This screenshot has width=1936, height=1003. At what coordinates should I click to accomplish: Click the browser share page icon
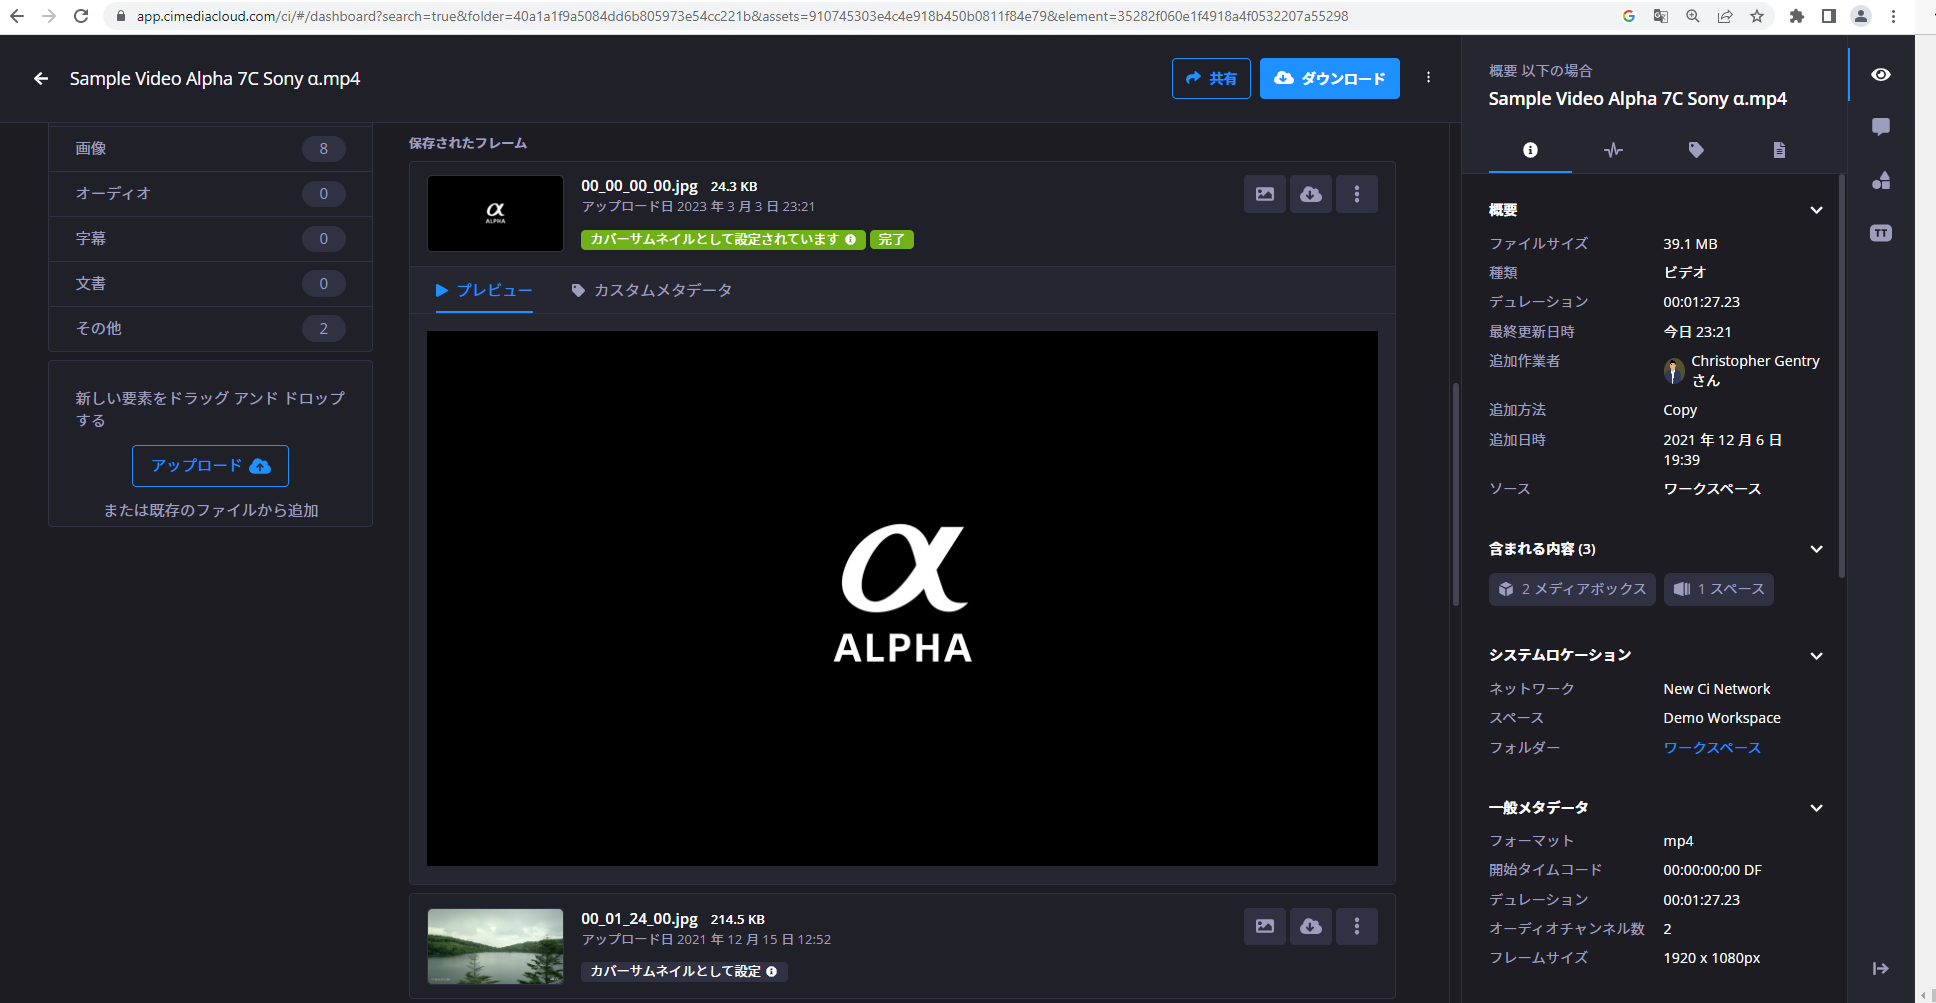(x=1725, y=16)
